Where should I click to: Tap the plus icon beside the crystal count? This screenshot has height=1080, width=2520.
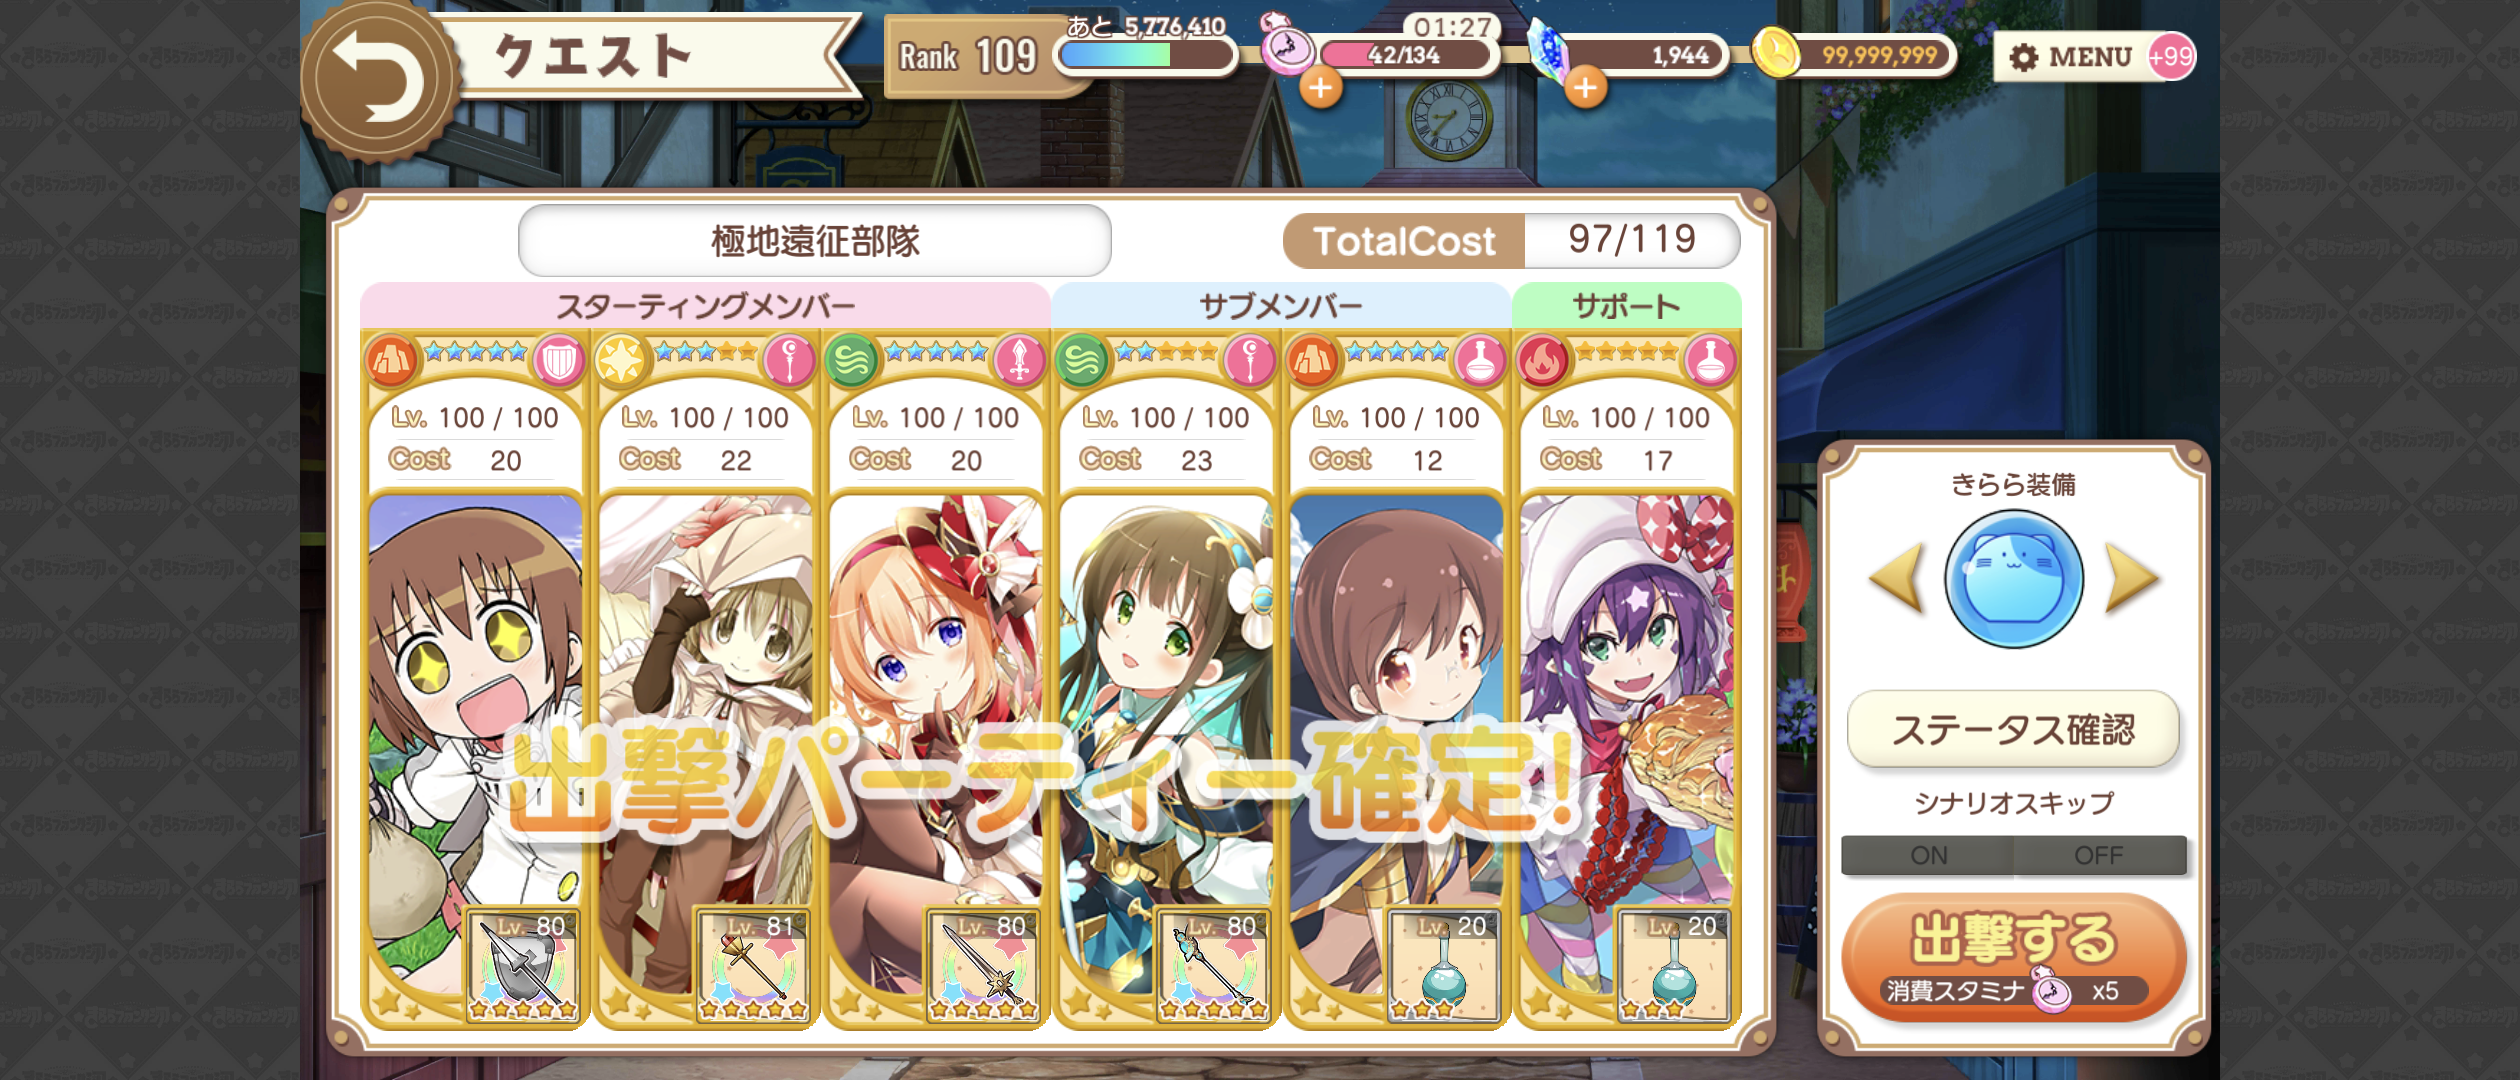click(x=1585, y=88)
